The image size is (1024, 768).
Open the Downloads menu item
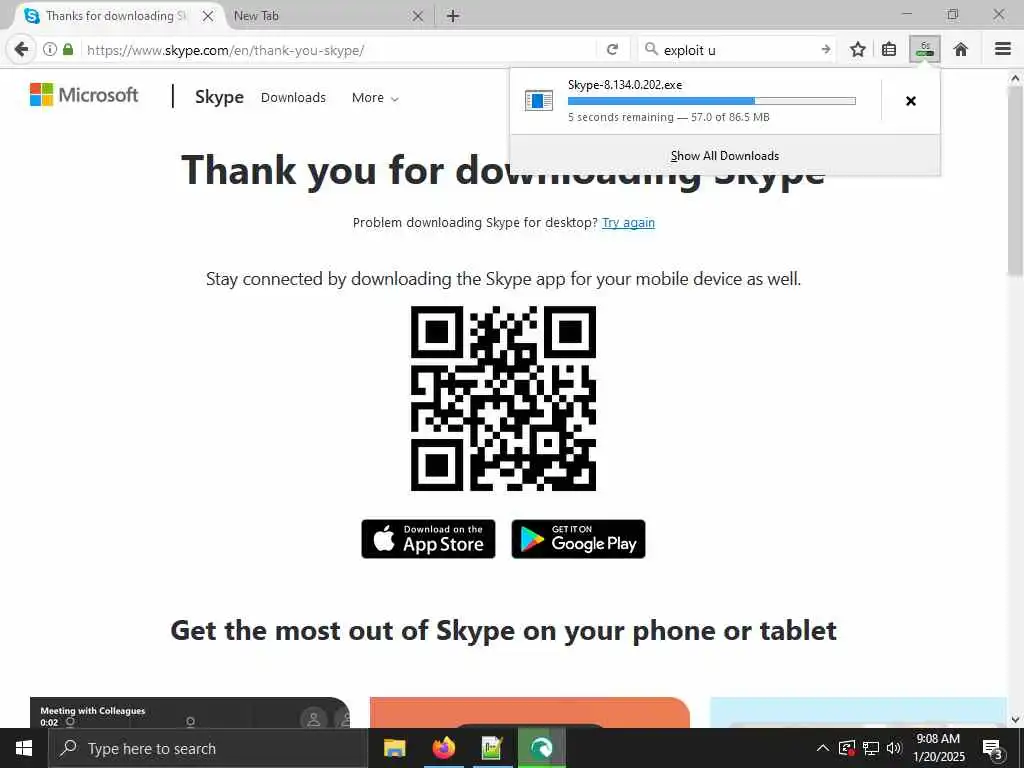click(x=293, y=97)
